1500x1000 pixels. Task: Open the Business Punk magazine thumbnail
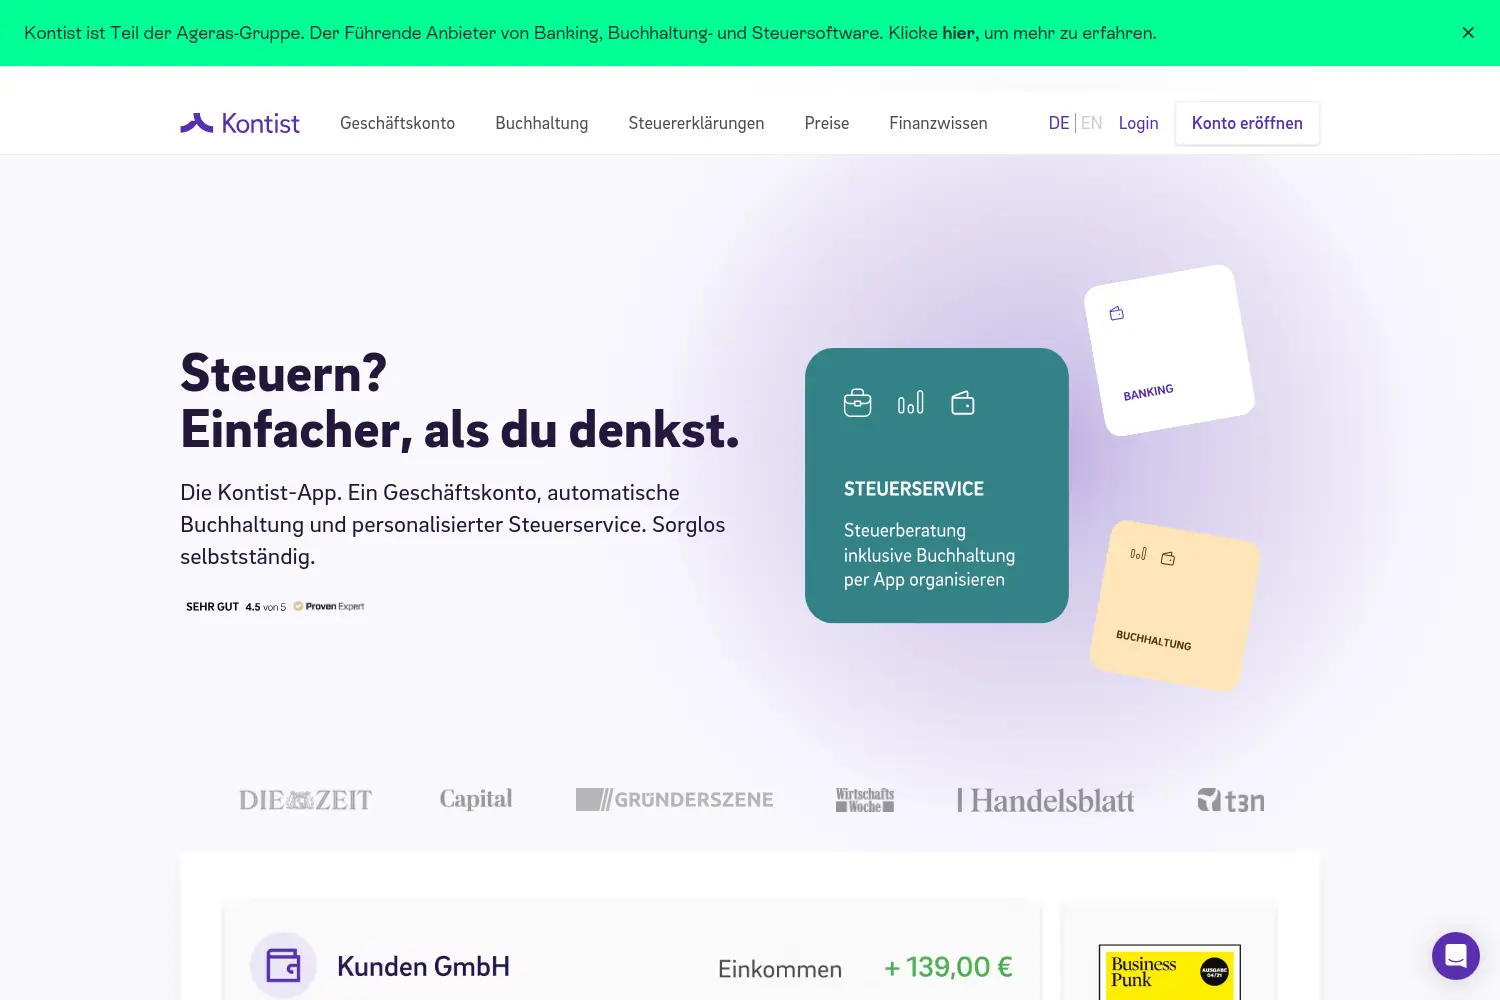1170,972
